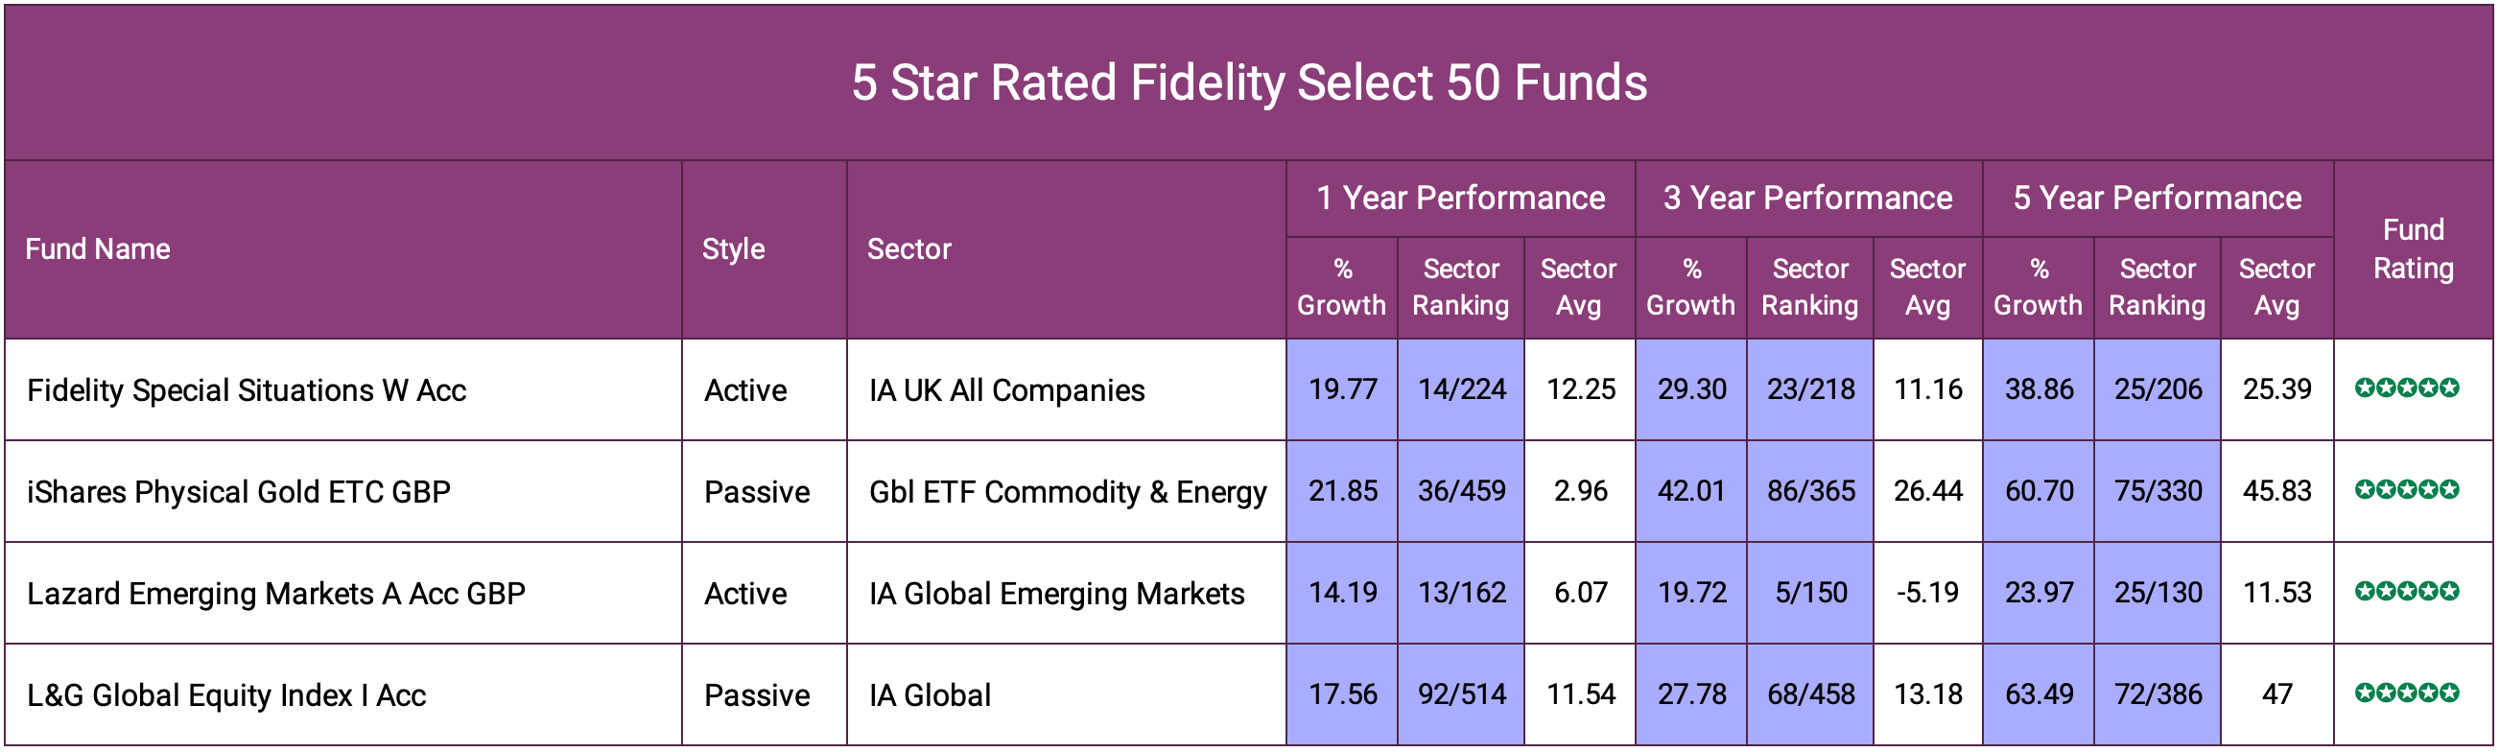The width and height of the screenshot is (2500, 752).
Task: Click the Fund Name column header
Action: [x=97, y=249]
